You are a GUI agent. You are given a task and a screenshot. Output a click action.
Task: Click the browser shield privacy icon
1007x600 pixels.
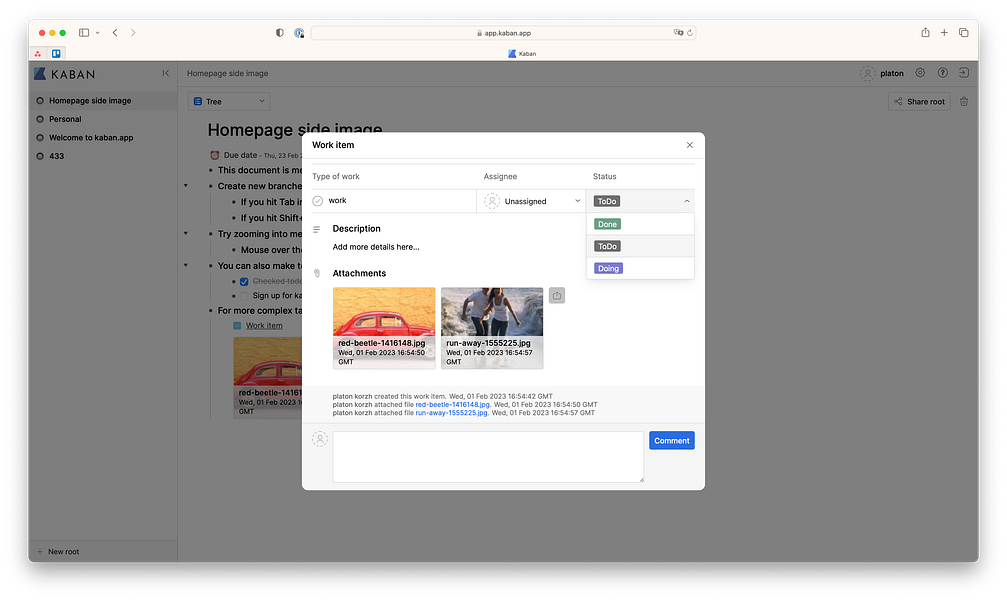click(279, 33)
